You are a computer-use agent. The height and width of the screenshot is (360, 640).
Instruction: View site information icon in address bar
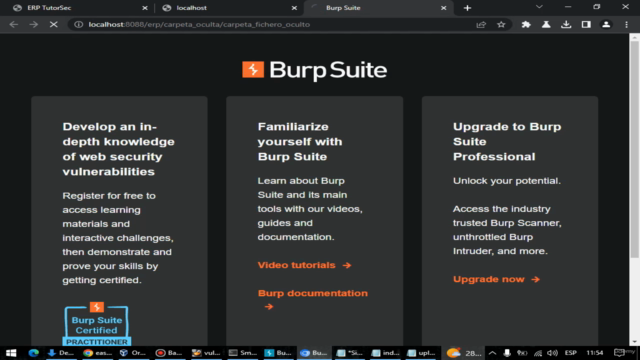78,24
